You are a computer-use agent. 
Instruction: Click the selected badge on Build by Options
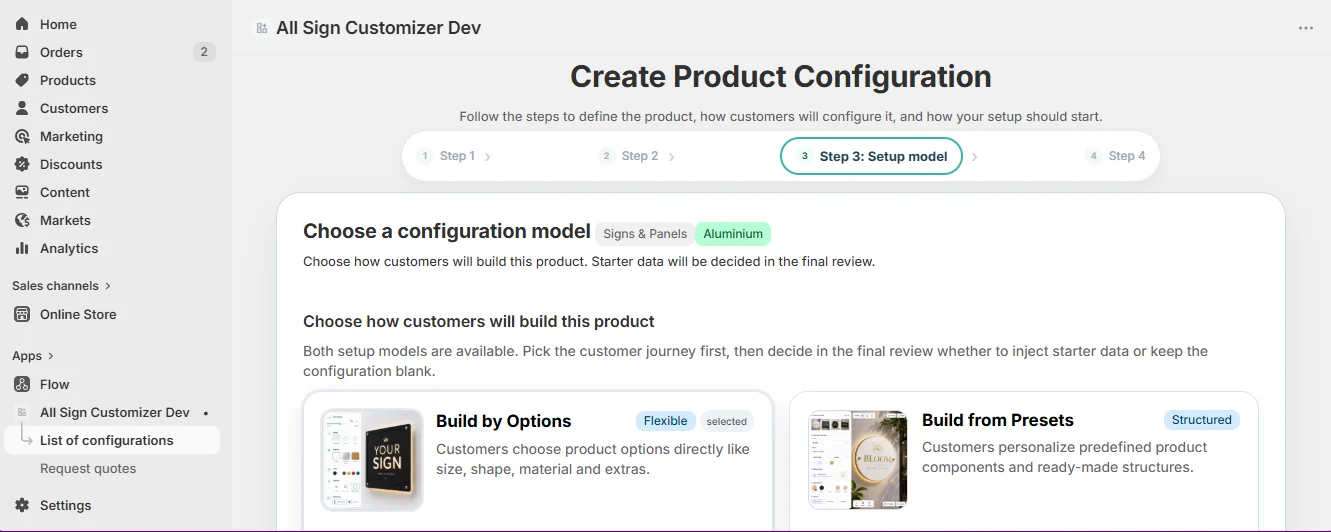click(727, 421)
